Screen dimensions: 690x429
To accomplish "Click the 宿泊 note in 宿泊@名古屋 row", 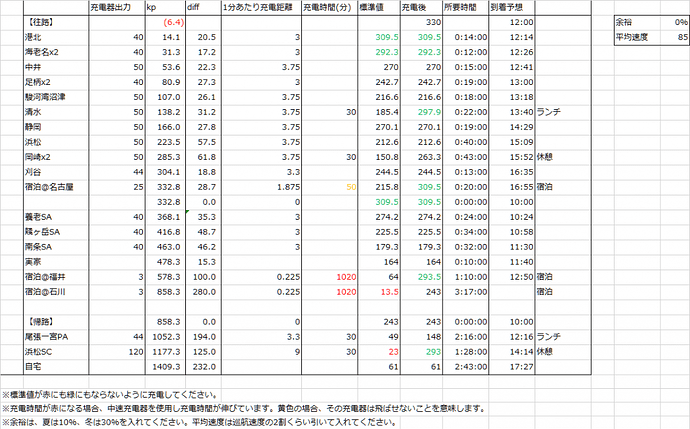I will pos(545,187).
